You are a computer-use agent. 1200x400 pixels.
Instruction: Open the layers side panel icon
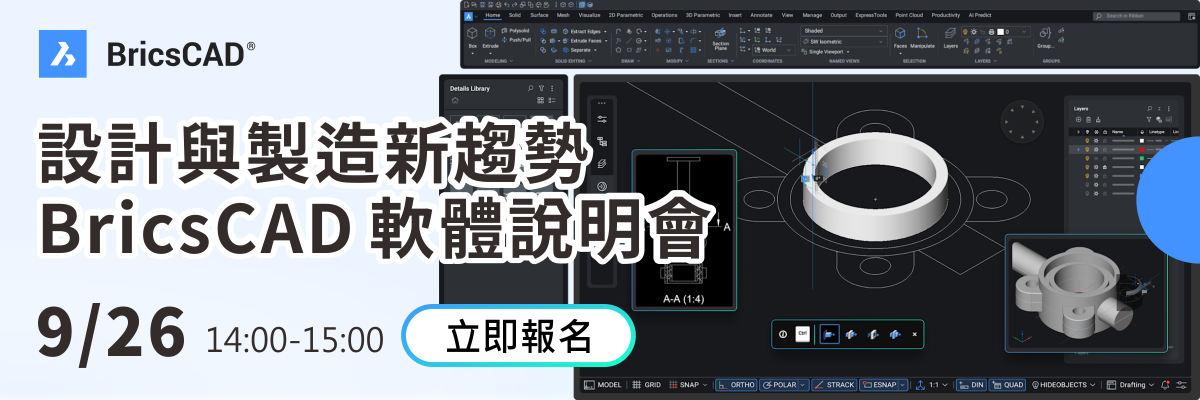coord(601,164)
